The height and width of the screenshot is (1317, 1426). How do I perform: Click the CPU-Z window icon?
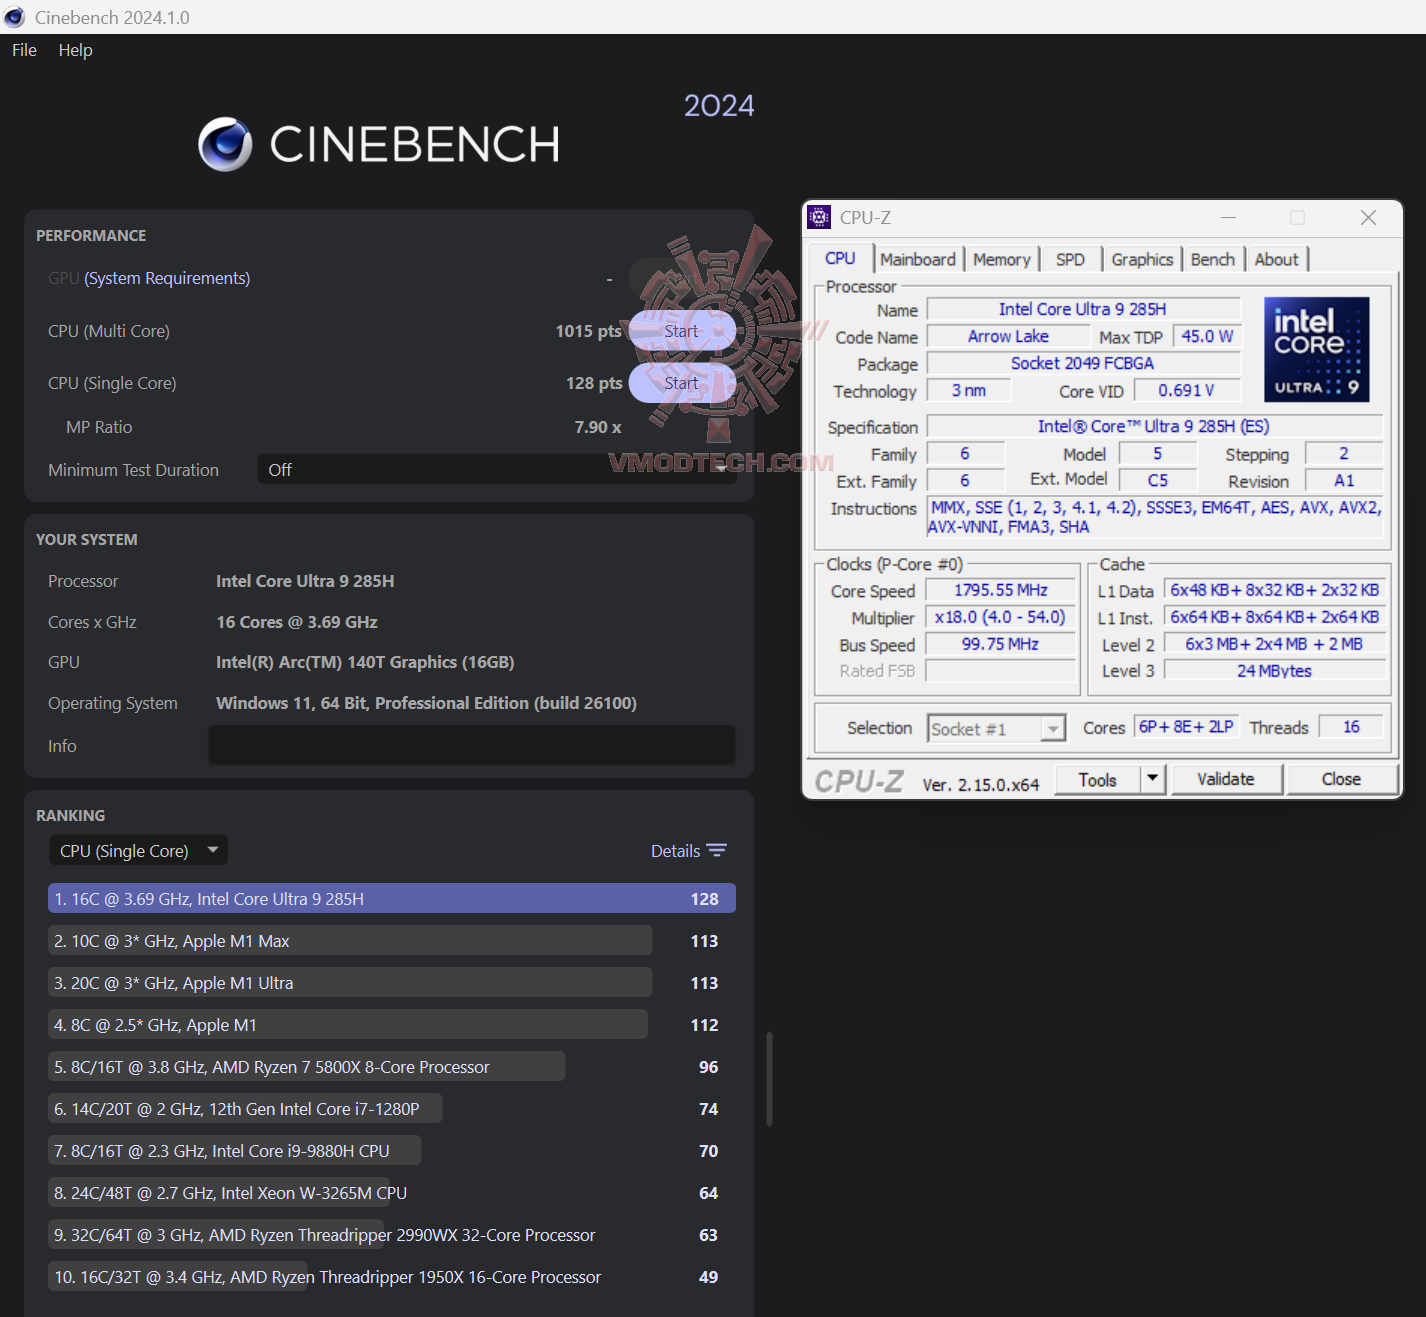pyautogui.click(x=820, y=217)
